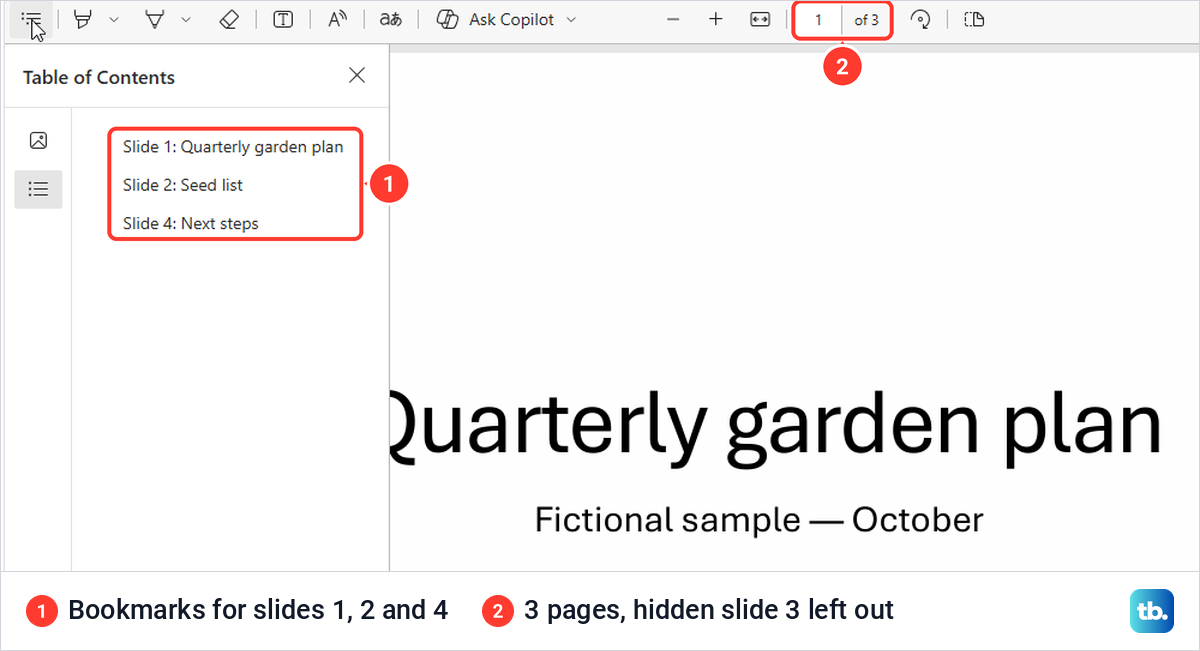Rotate the document
Screen dimensions: 1200x651
(x=921, y=20)
